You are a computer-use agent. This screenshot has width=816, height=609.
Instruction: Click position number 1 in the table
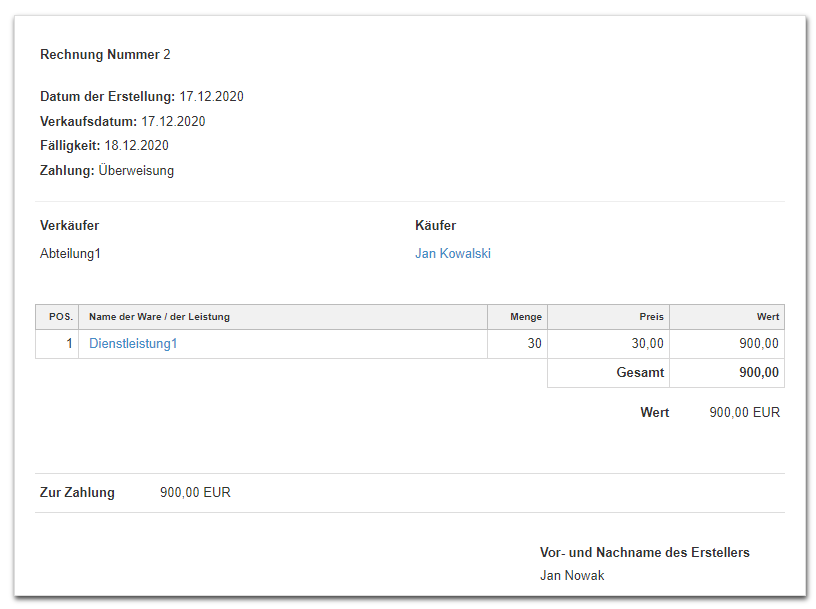tap(69, 344)
